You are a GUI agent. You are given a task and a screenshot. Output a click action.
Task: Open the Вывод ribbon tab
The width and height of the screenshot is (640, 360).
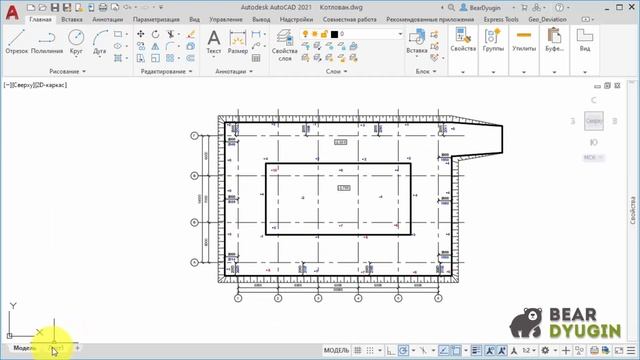click(261, 19)
